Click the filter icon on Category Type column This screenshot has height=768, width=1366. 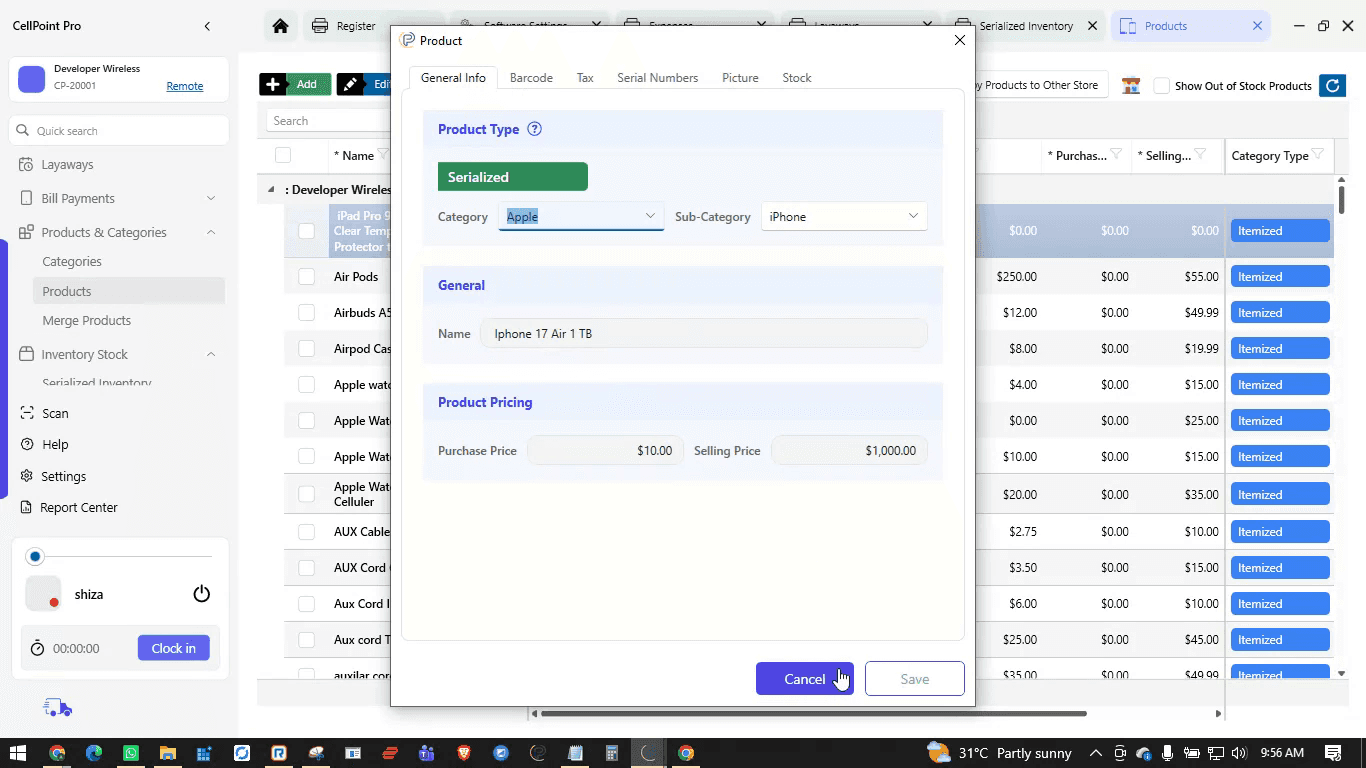click(1318, 155)
